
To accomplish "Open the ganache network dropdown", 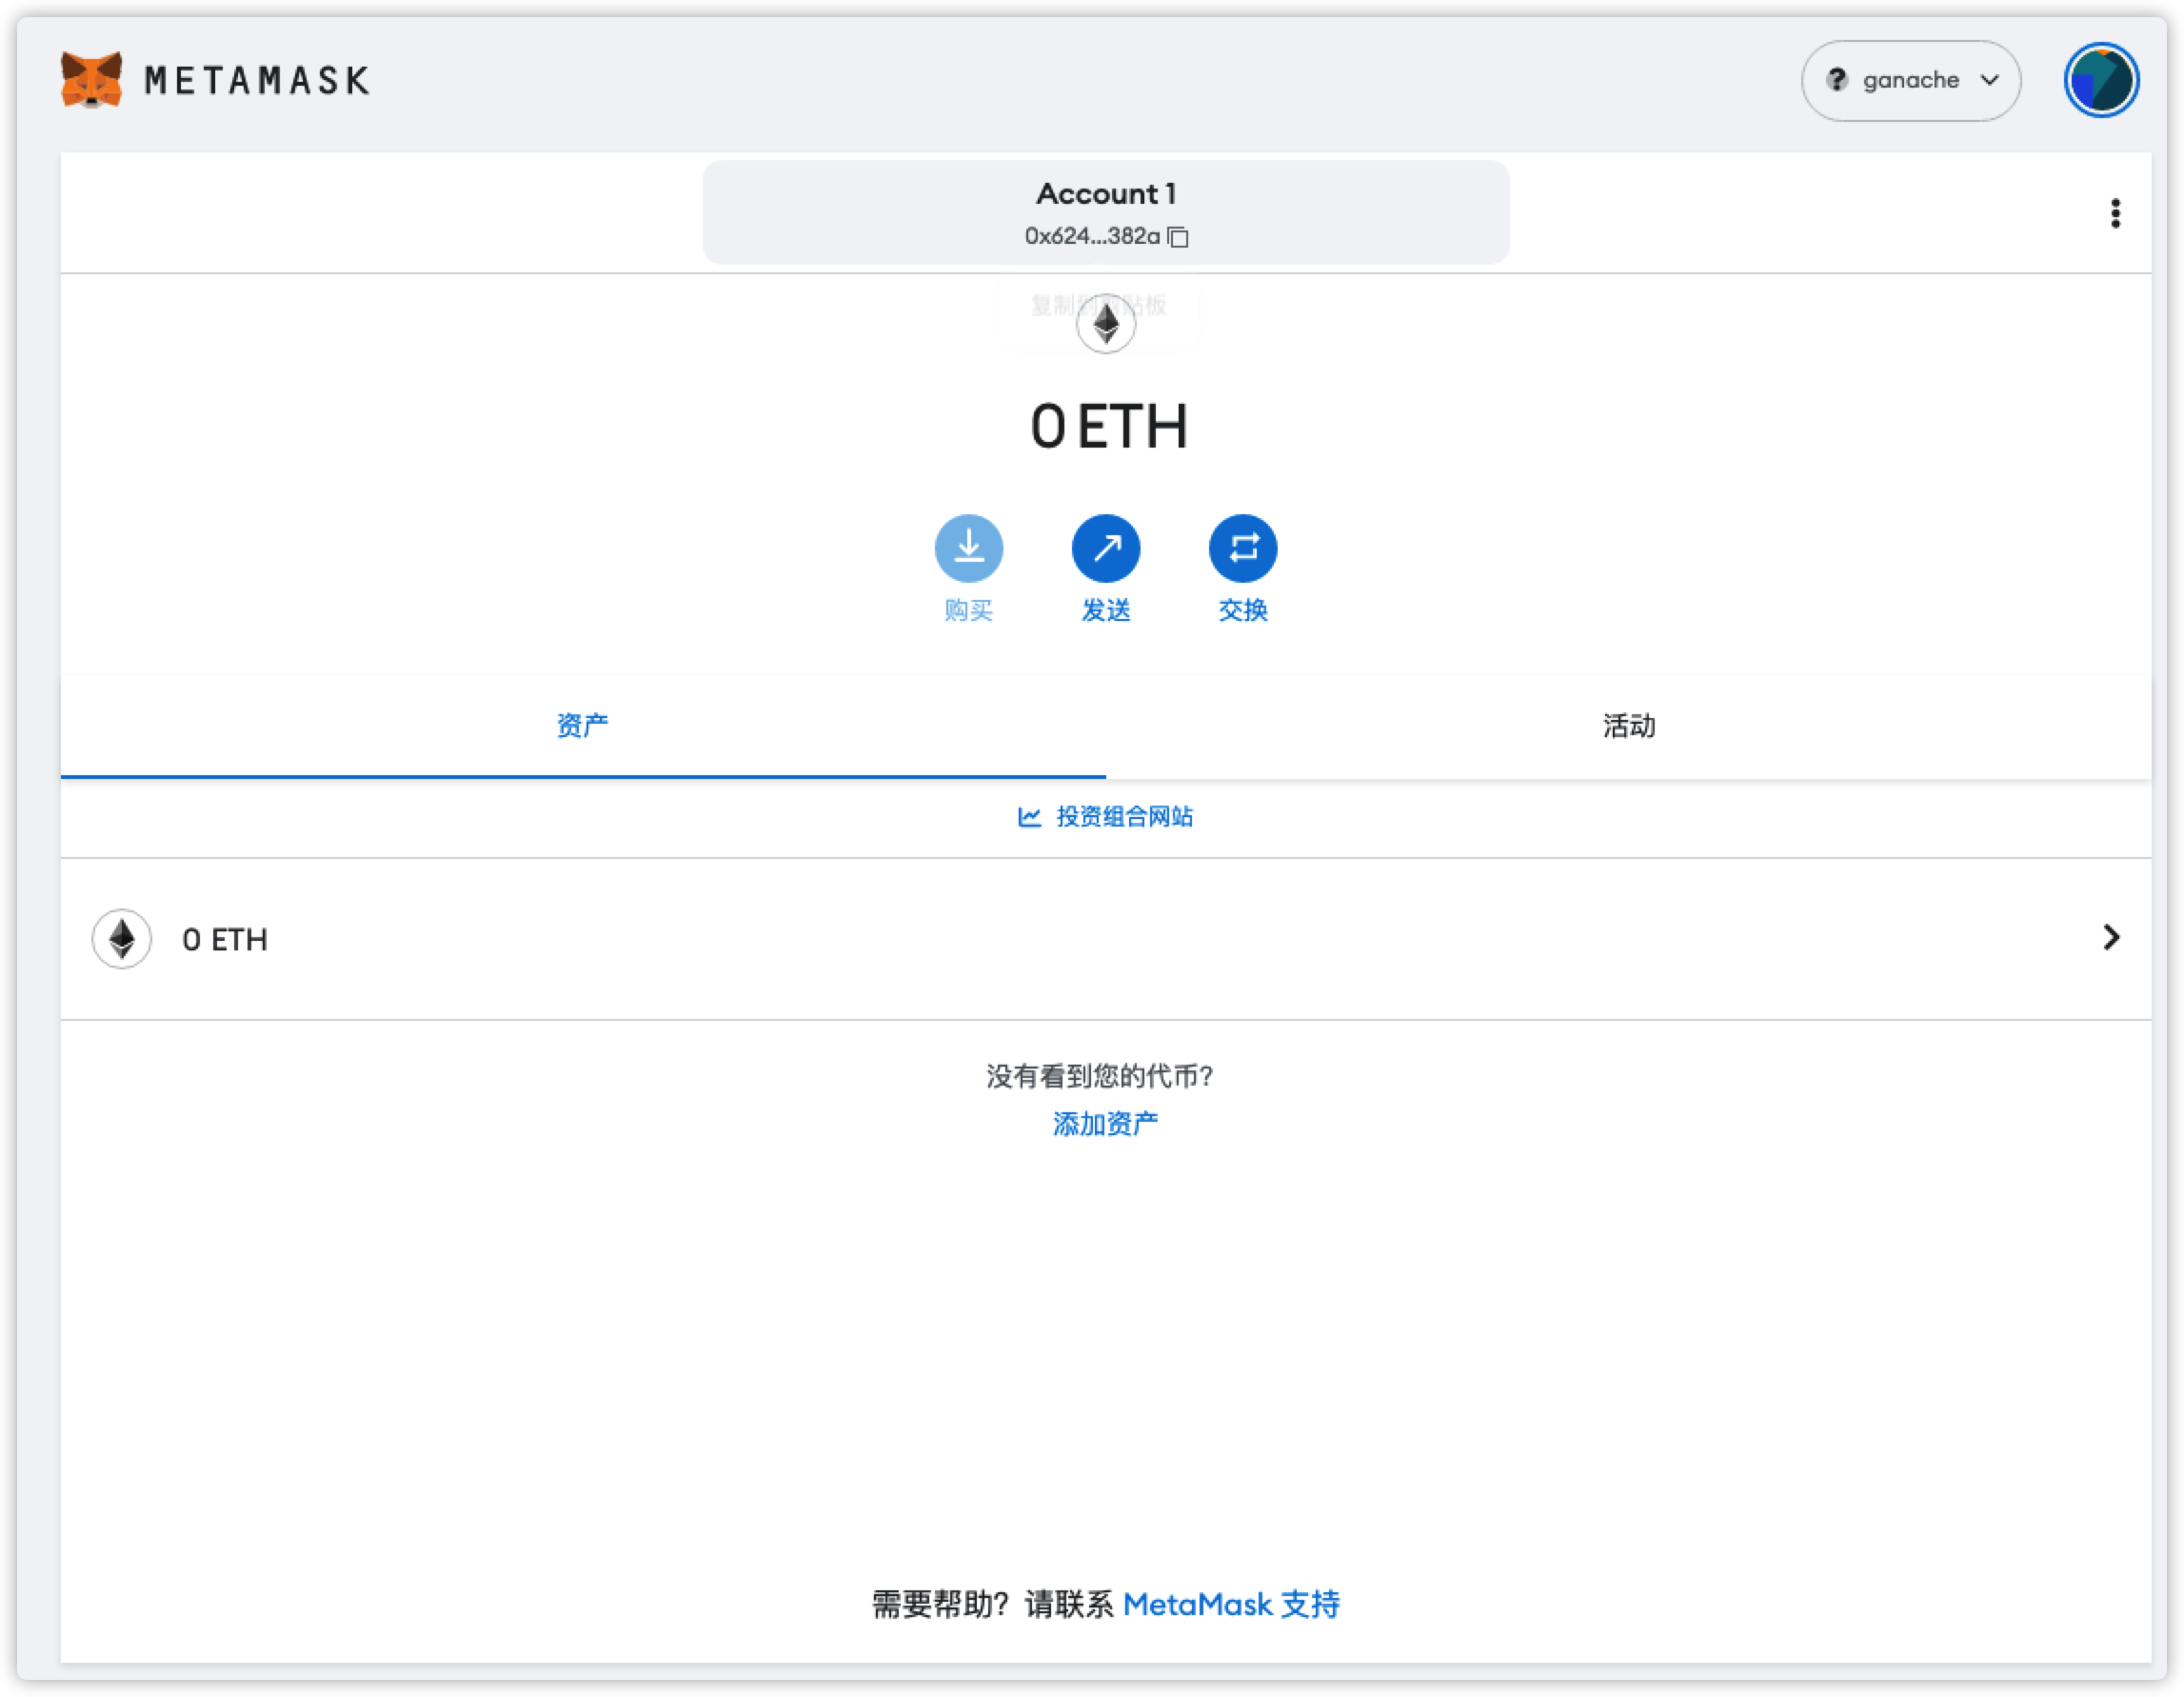I will tap(1910, 80).
